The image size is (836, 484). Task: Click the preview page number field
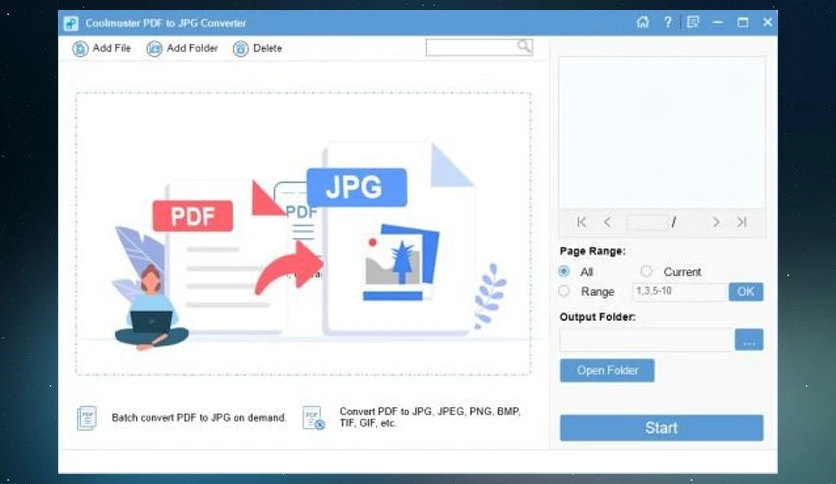click(x=647, y=222)
